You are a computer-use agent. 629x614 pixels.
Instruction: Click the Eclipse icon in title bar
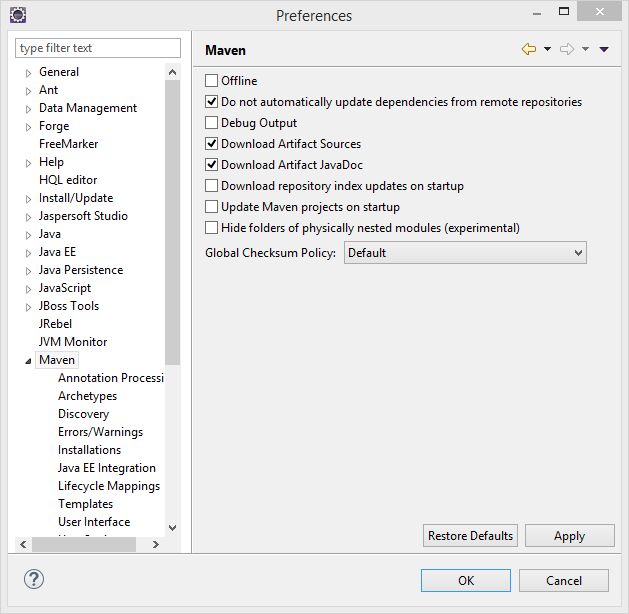tap(18, 15)
